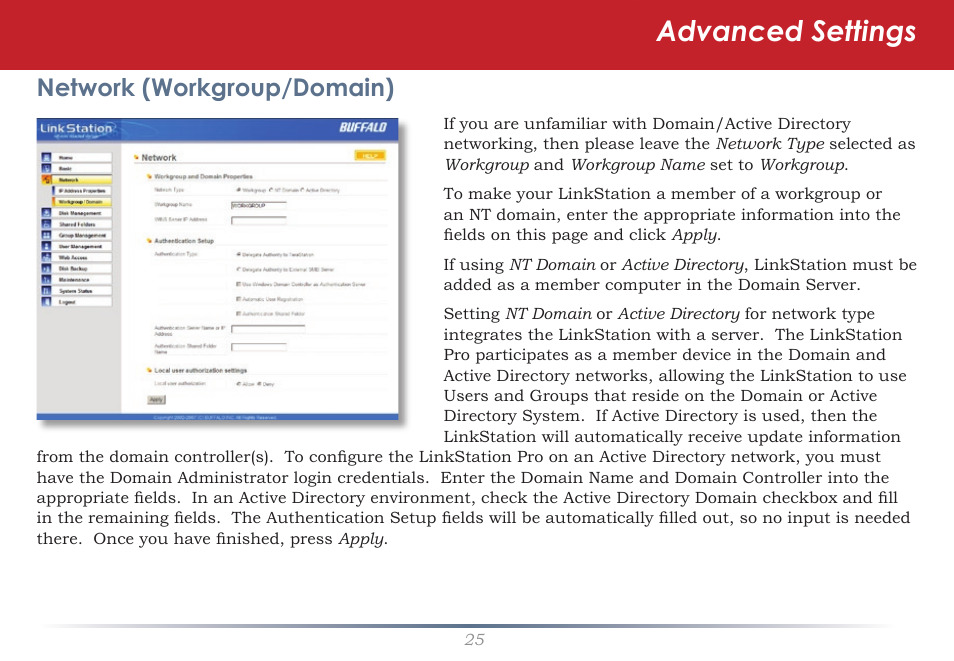The image size is (954, 661).
Task: Click the Shared Folders sidebar icon
Action: 46,224
